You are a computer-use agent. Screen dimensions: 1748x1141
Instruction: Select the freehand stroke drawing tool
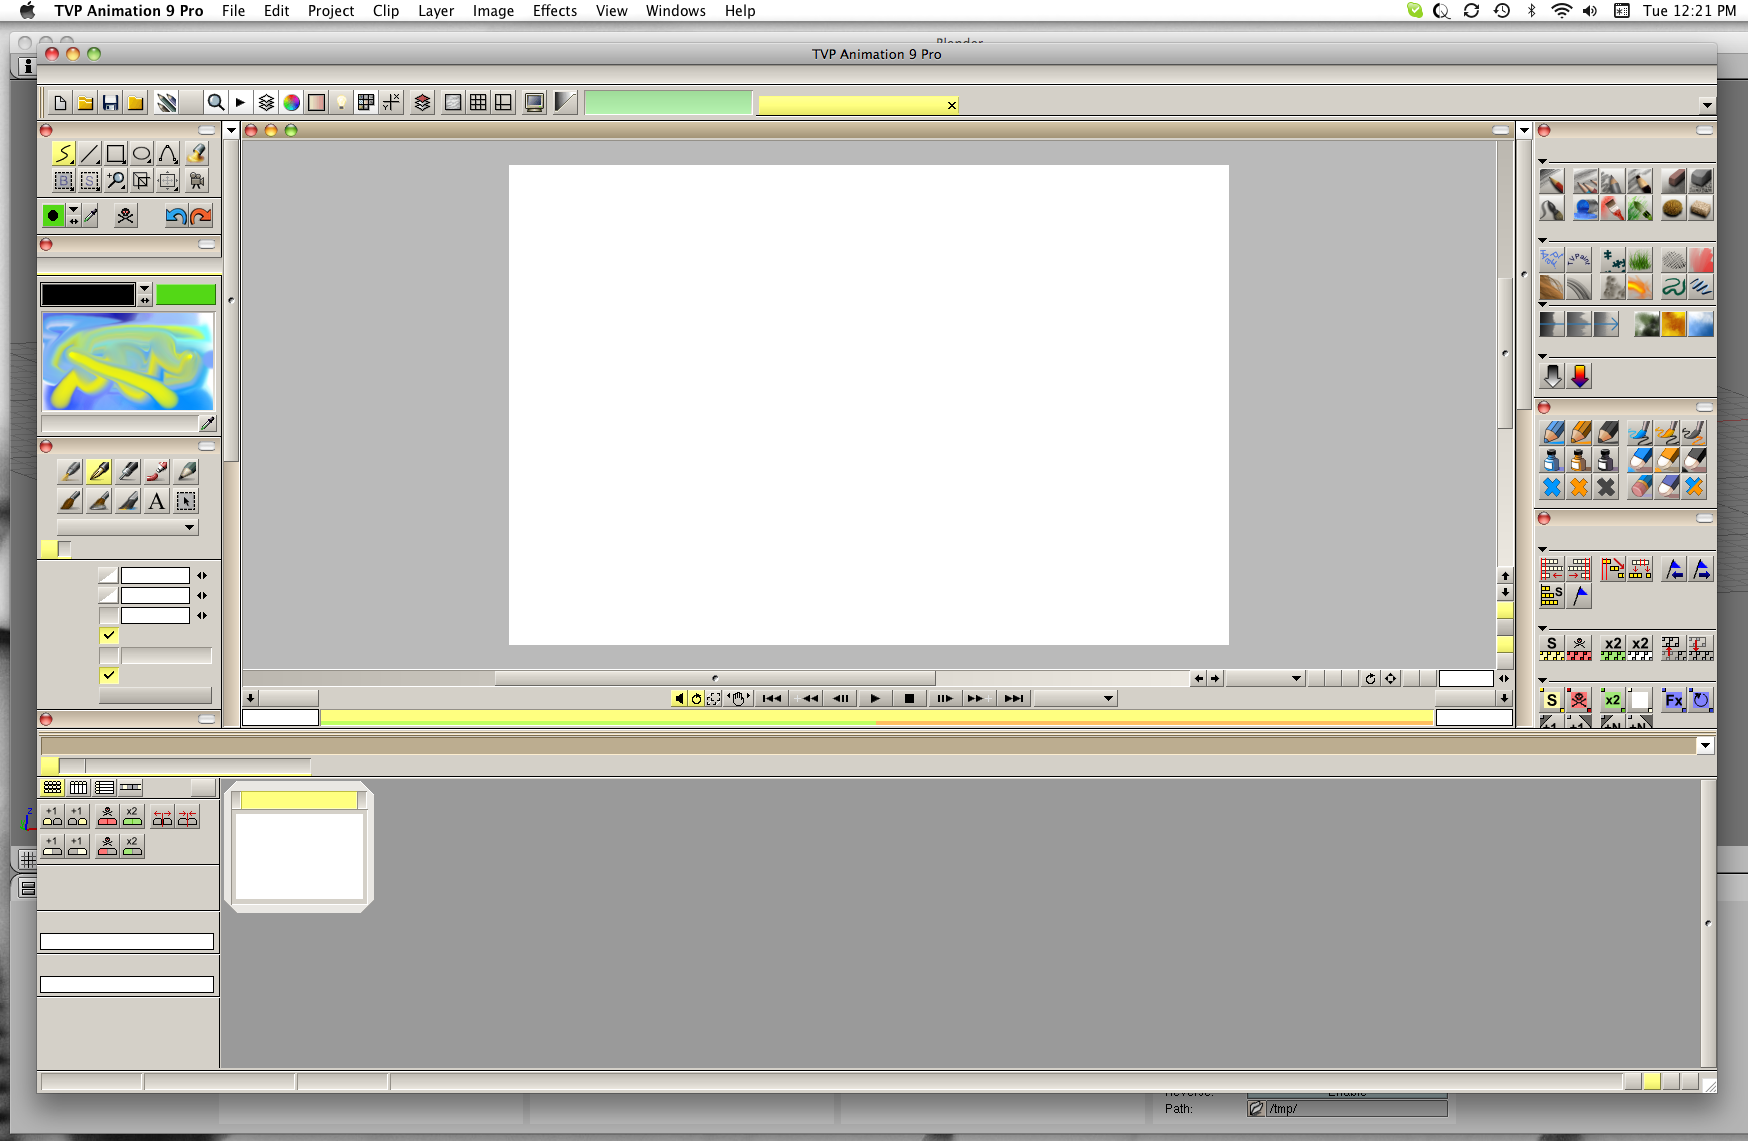pos(63,154)
